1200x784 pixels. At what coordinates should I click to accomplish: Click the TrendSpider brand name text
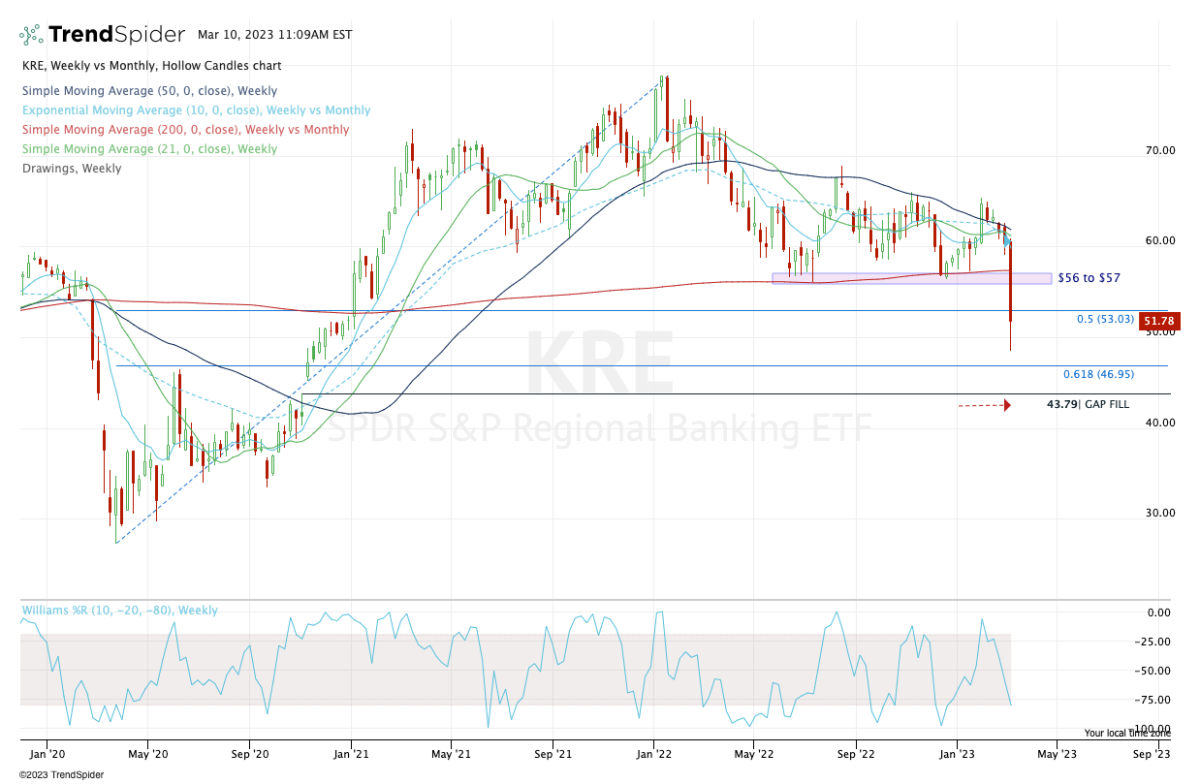point(117,35)
